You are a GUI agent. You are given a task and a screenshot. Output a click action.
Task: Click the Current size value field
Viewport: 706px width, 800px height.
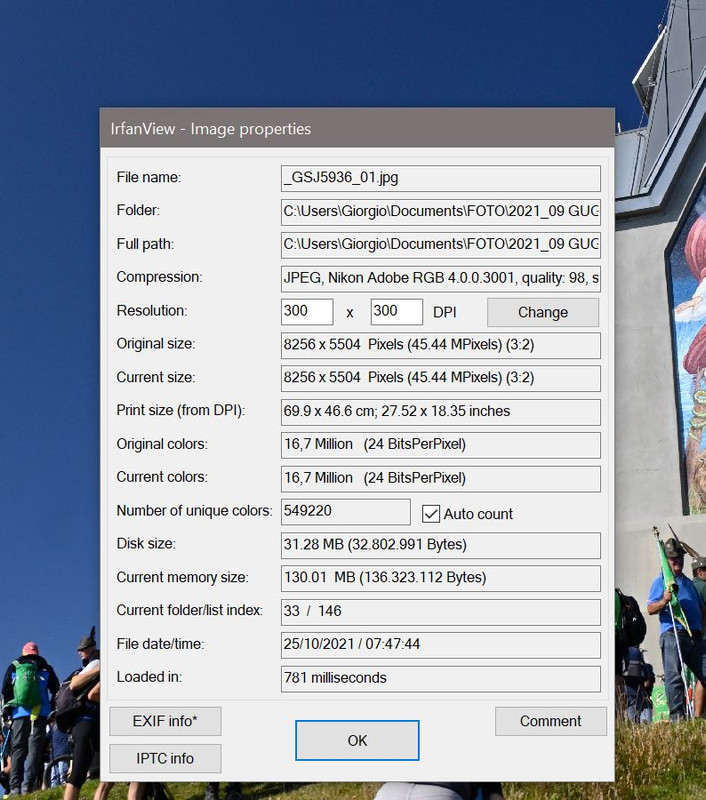[441, 379]
